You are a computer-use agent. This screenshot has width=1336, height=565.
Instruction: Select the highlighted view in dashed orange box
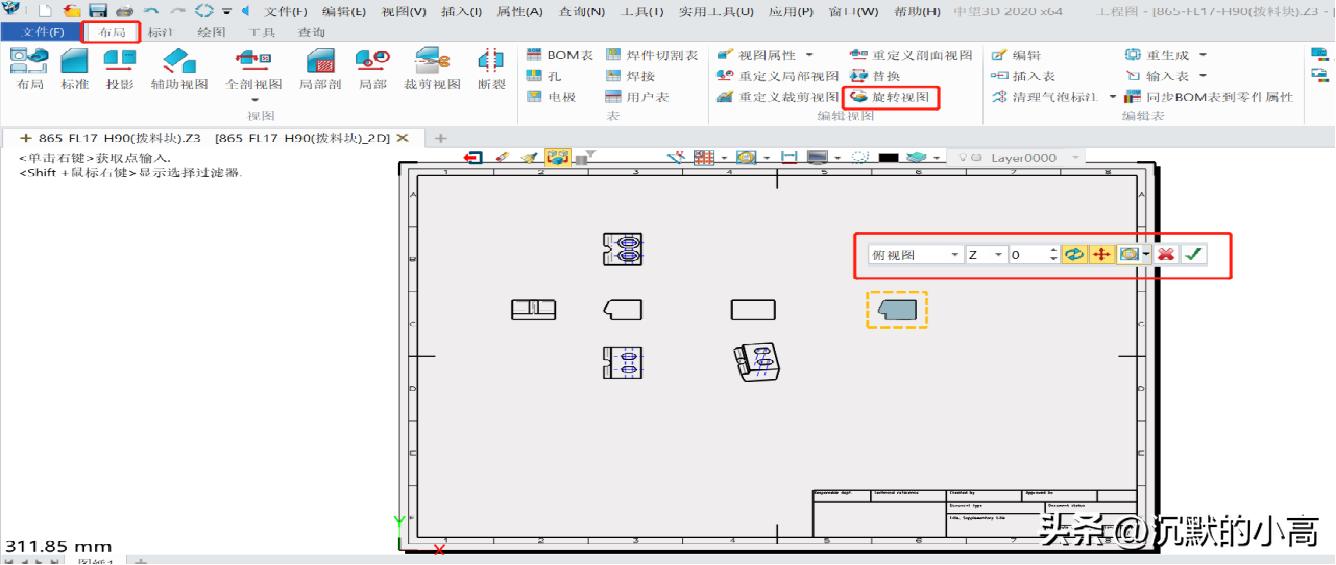pos(897,310)
